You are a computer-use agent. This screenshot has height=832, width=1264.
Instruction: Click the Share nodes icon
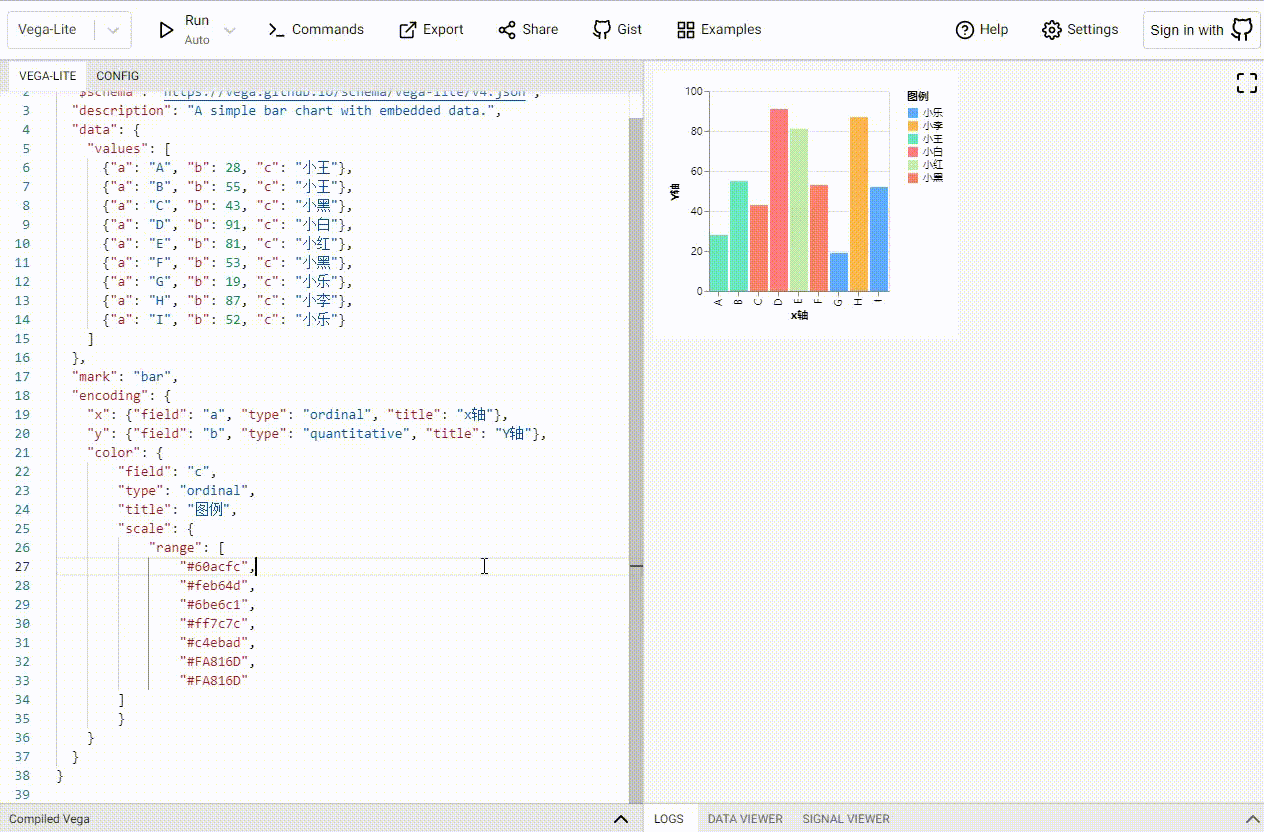point(507,30)
